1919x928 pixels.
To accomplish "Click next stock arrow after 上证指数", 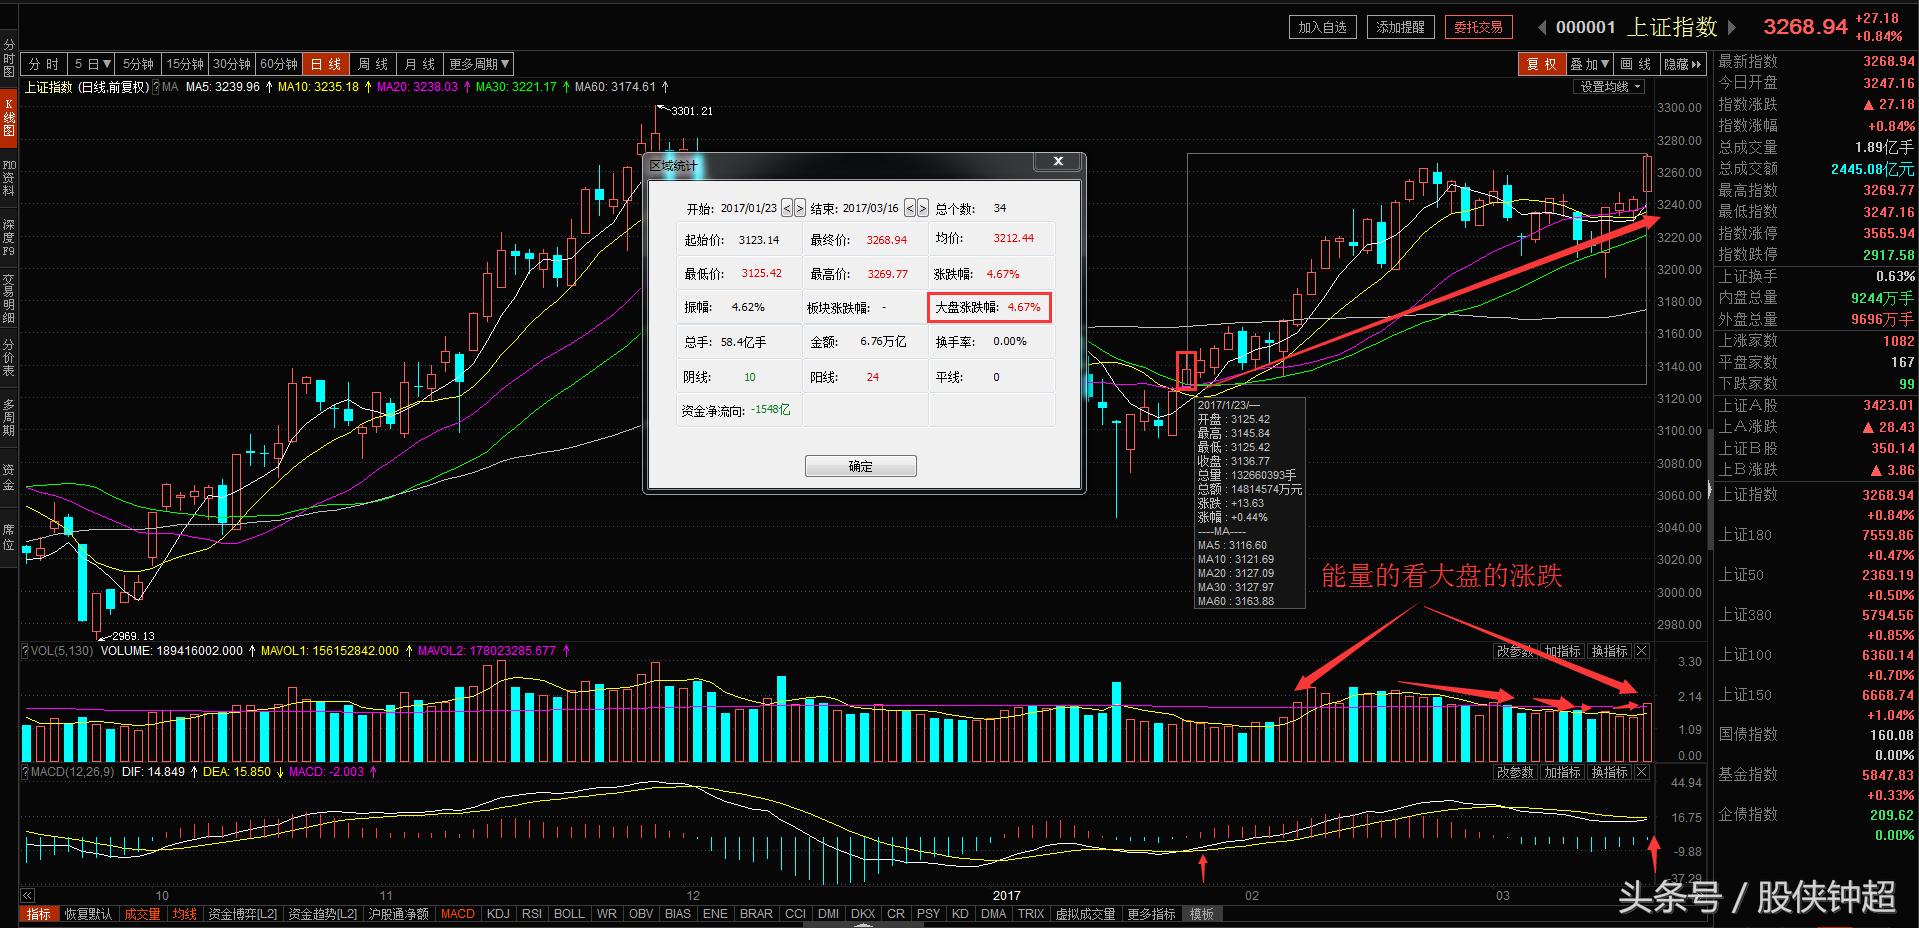I will click(1733, 28).
